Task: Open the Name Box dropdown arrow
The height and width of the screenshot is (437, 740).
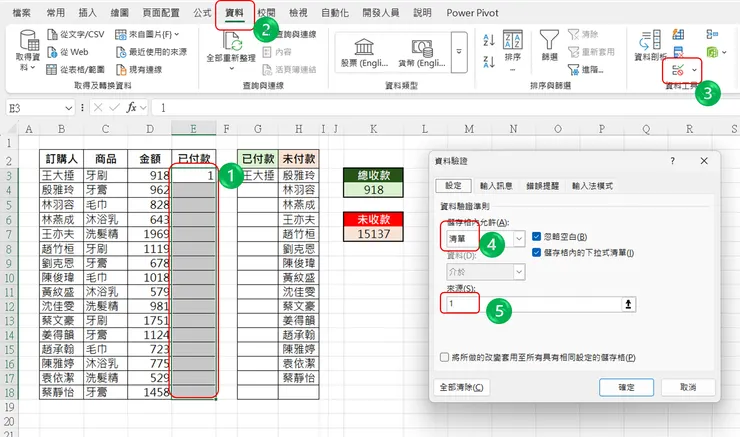Action: coord(68,108)
